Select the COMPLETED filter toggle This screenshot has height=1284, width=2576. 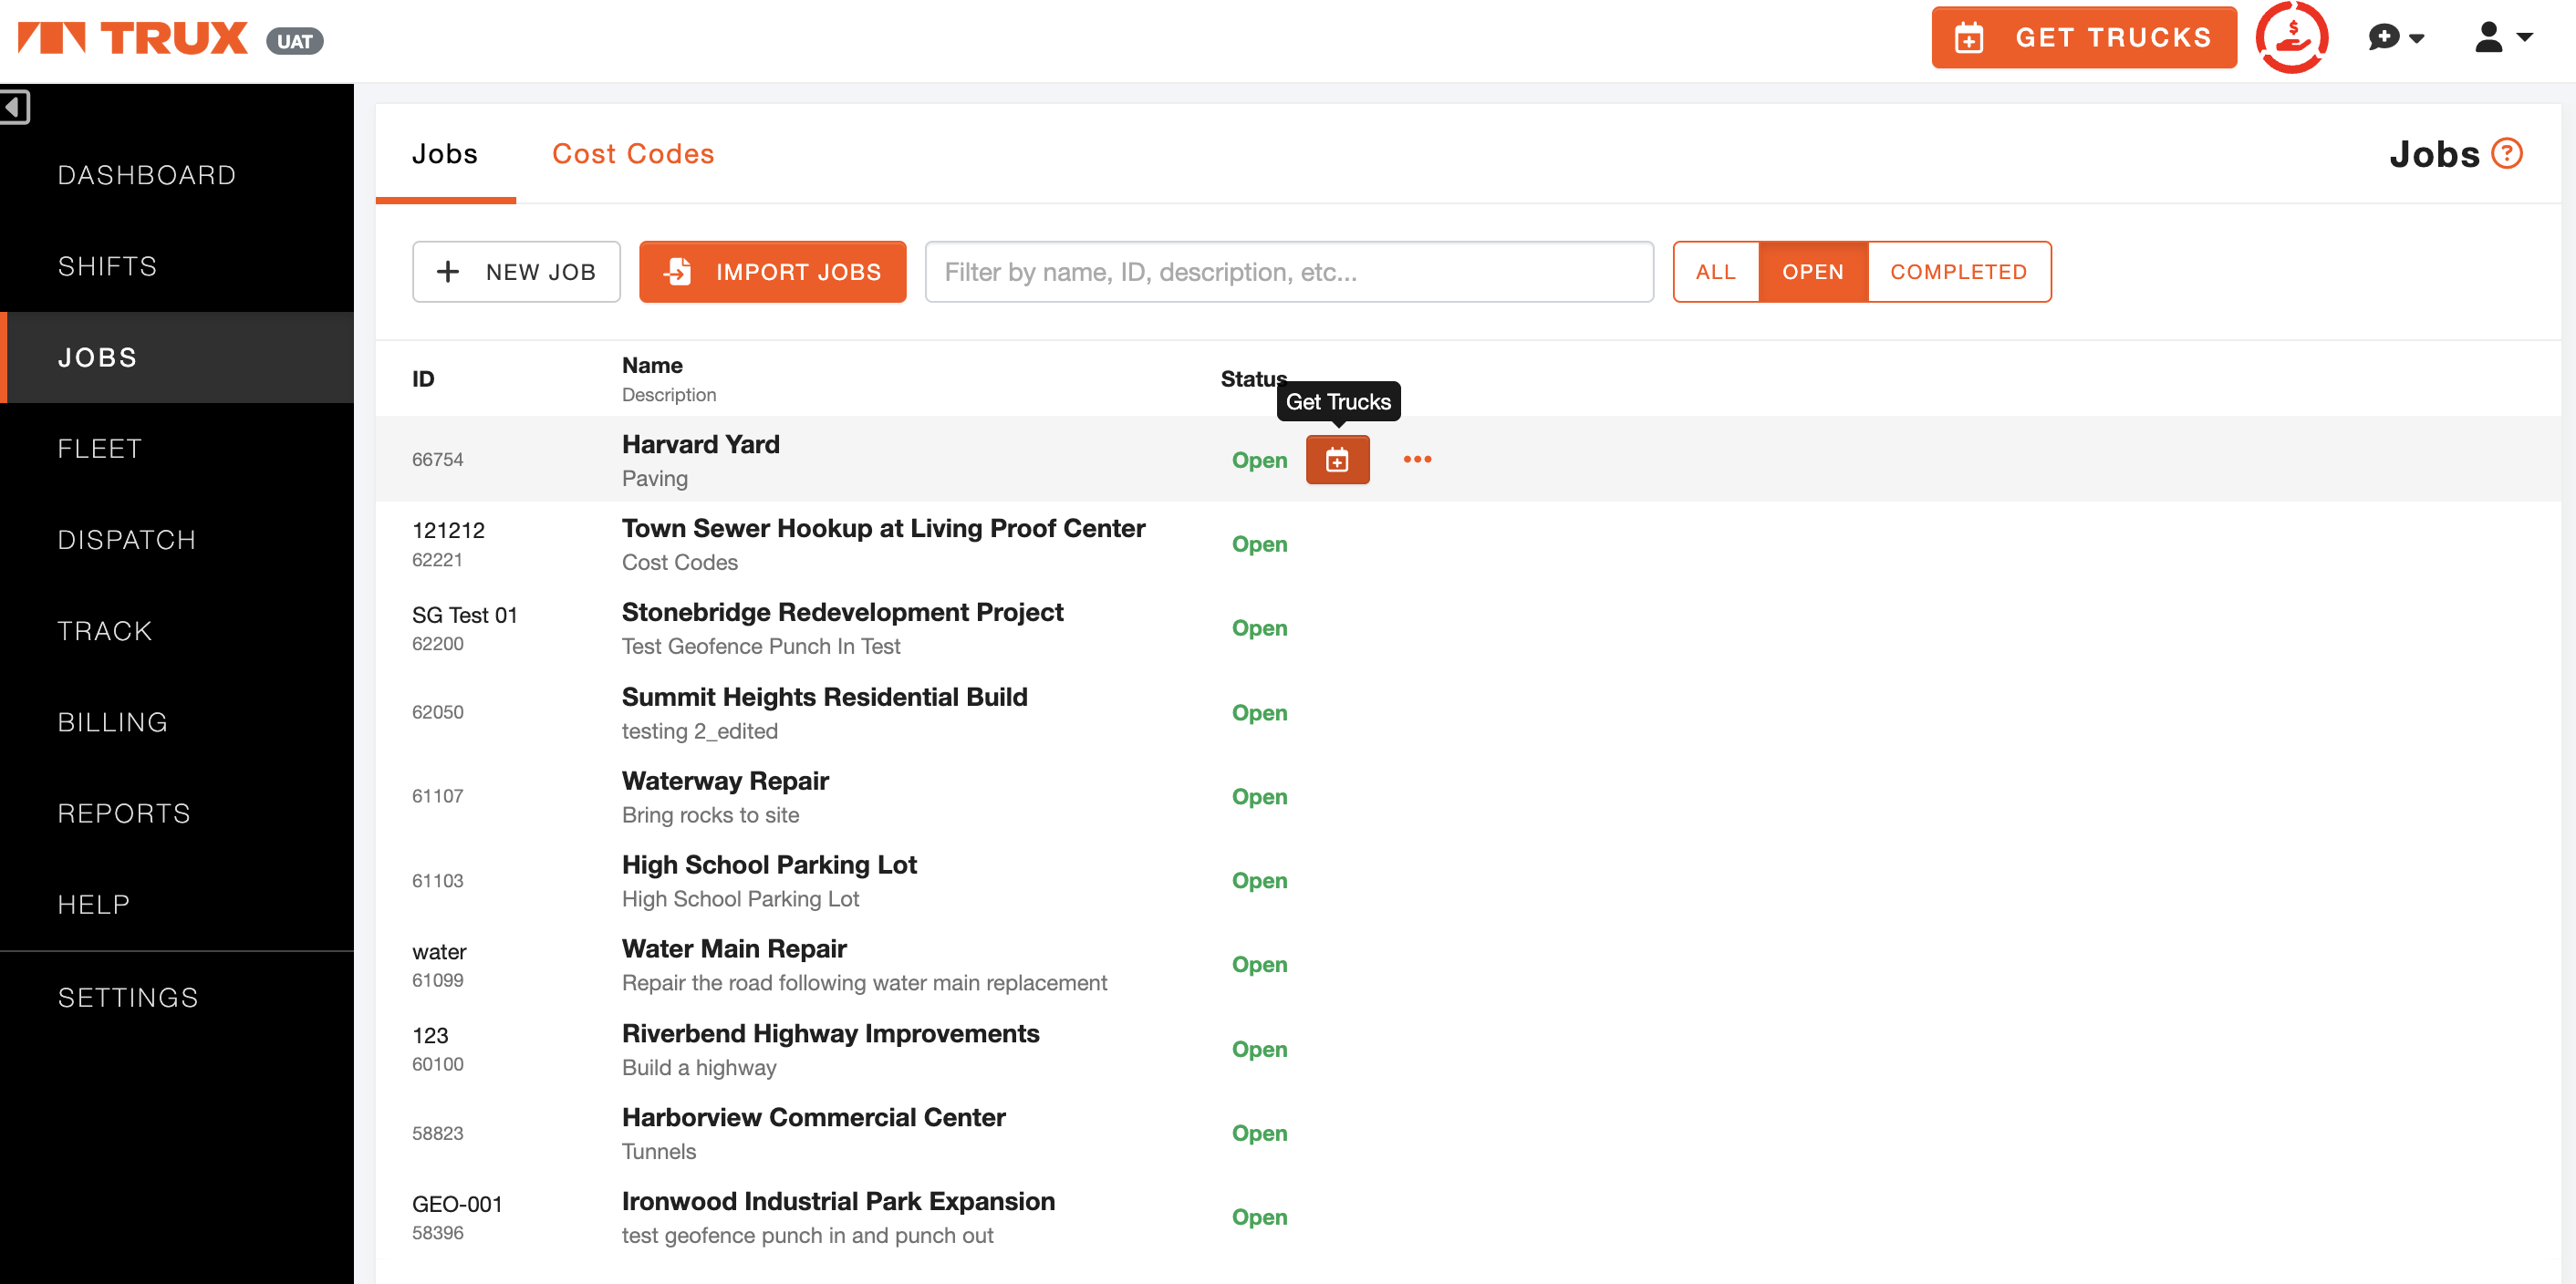1958,272
